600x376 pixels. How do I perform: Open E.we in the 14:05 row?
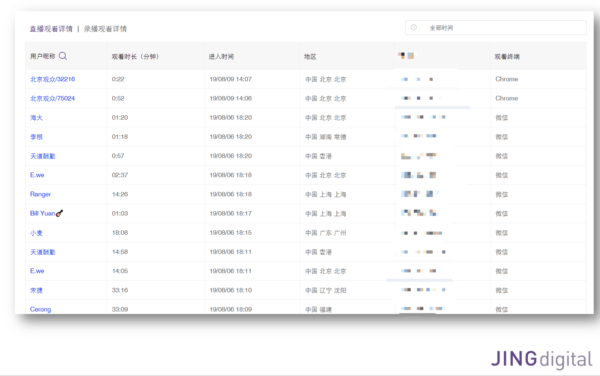pyautogui.click(x=37, y=271)
